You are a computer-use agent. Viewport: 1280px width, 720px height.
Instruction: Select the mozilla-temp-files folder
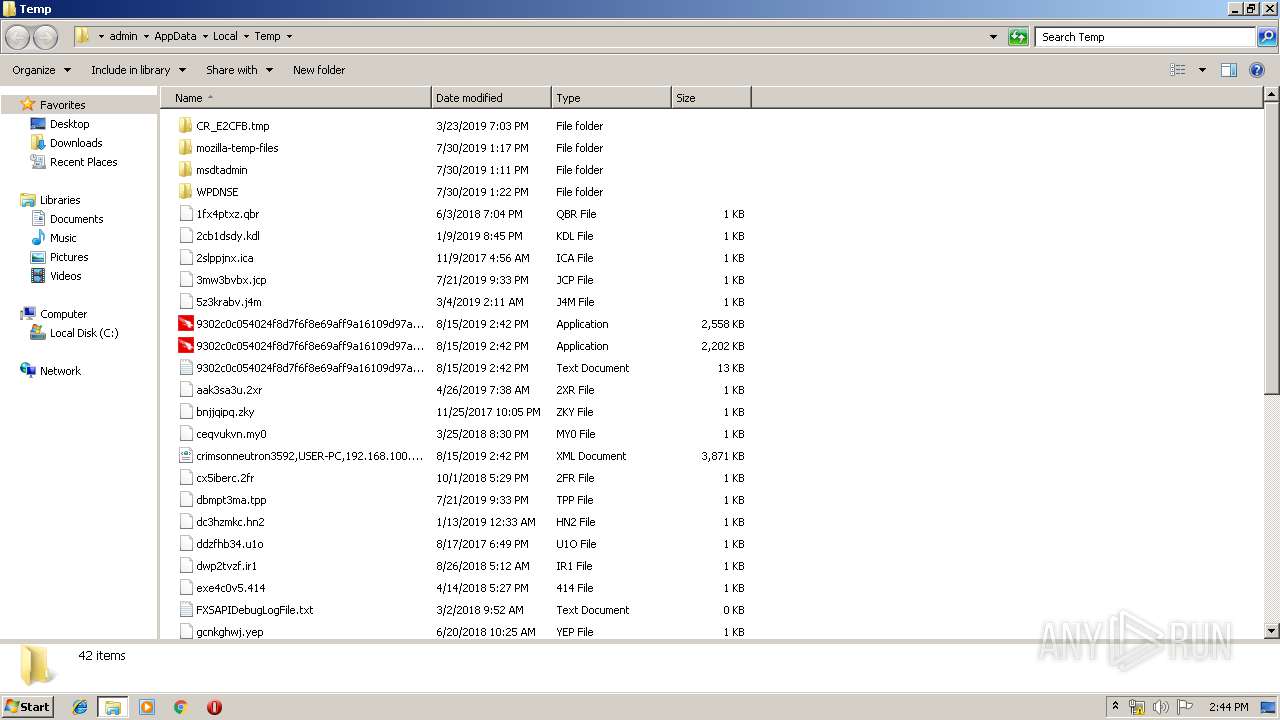237,148
